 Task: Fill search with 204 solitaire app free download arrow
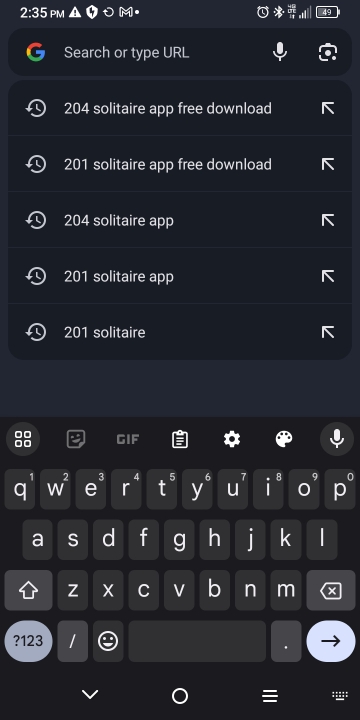328,108
